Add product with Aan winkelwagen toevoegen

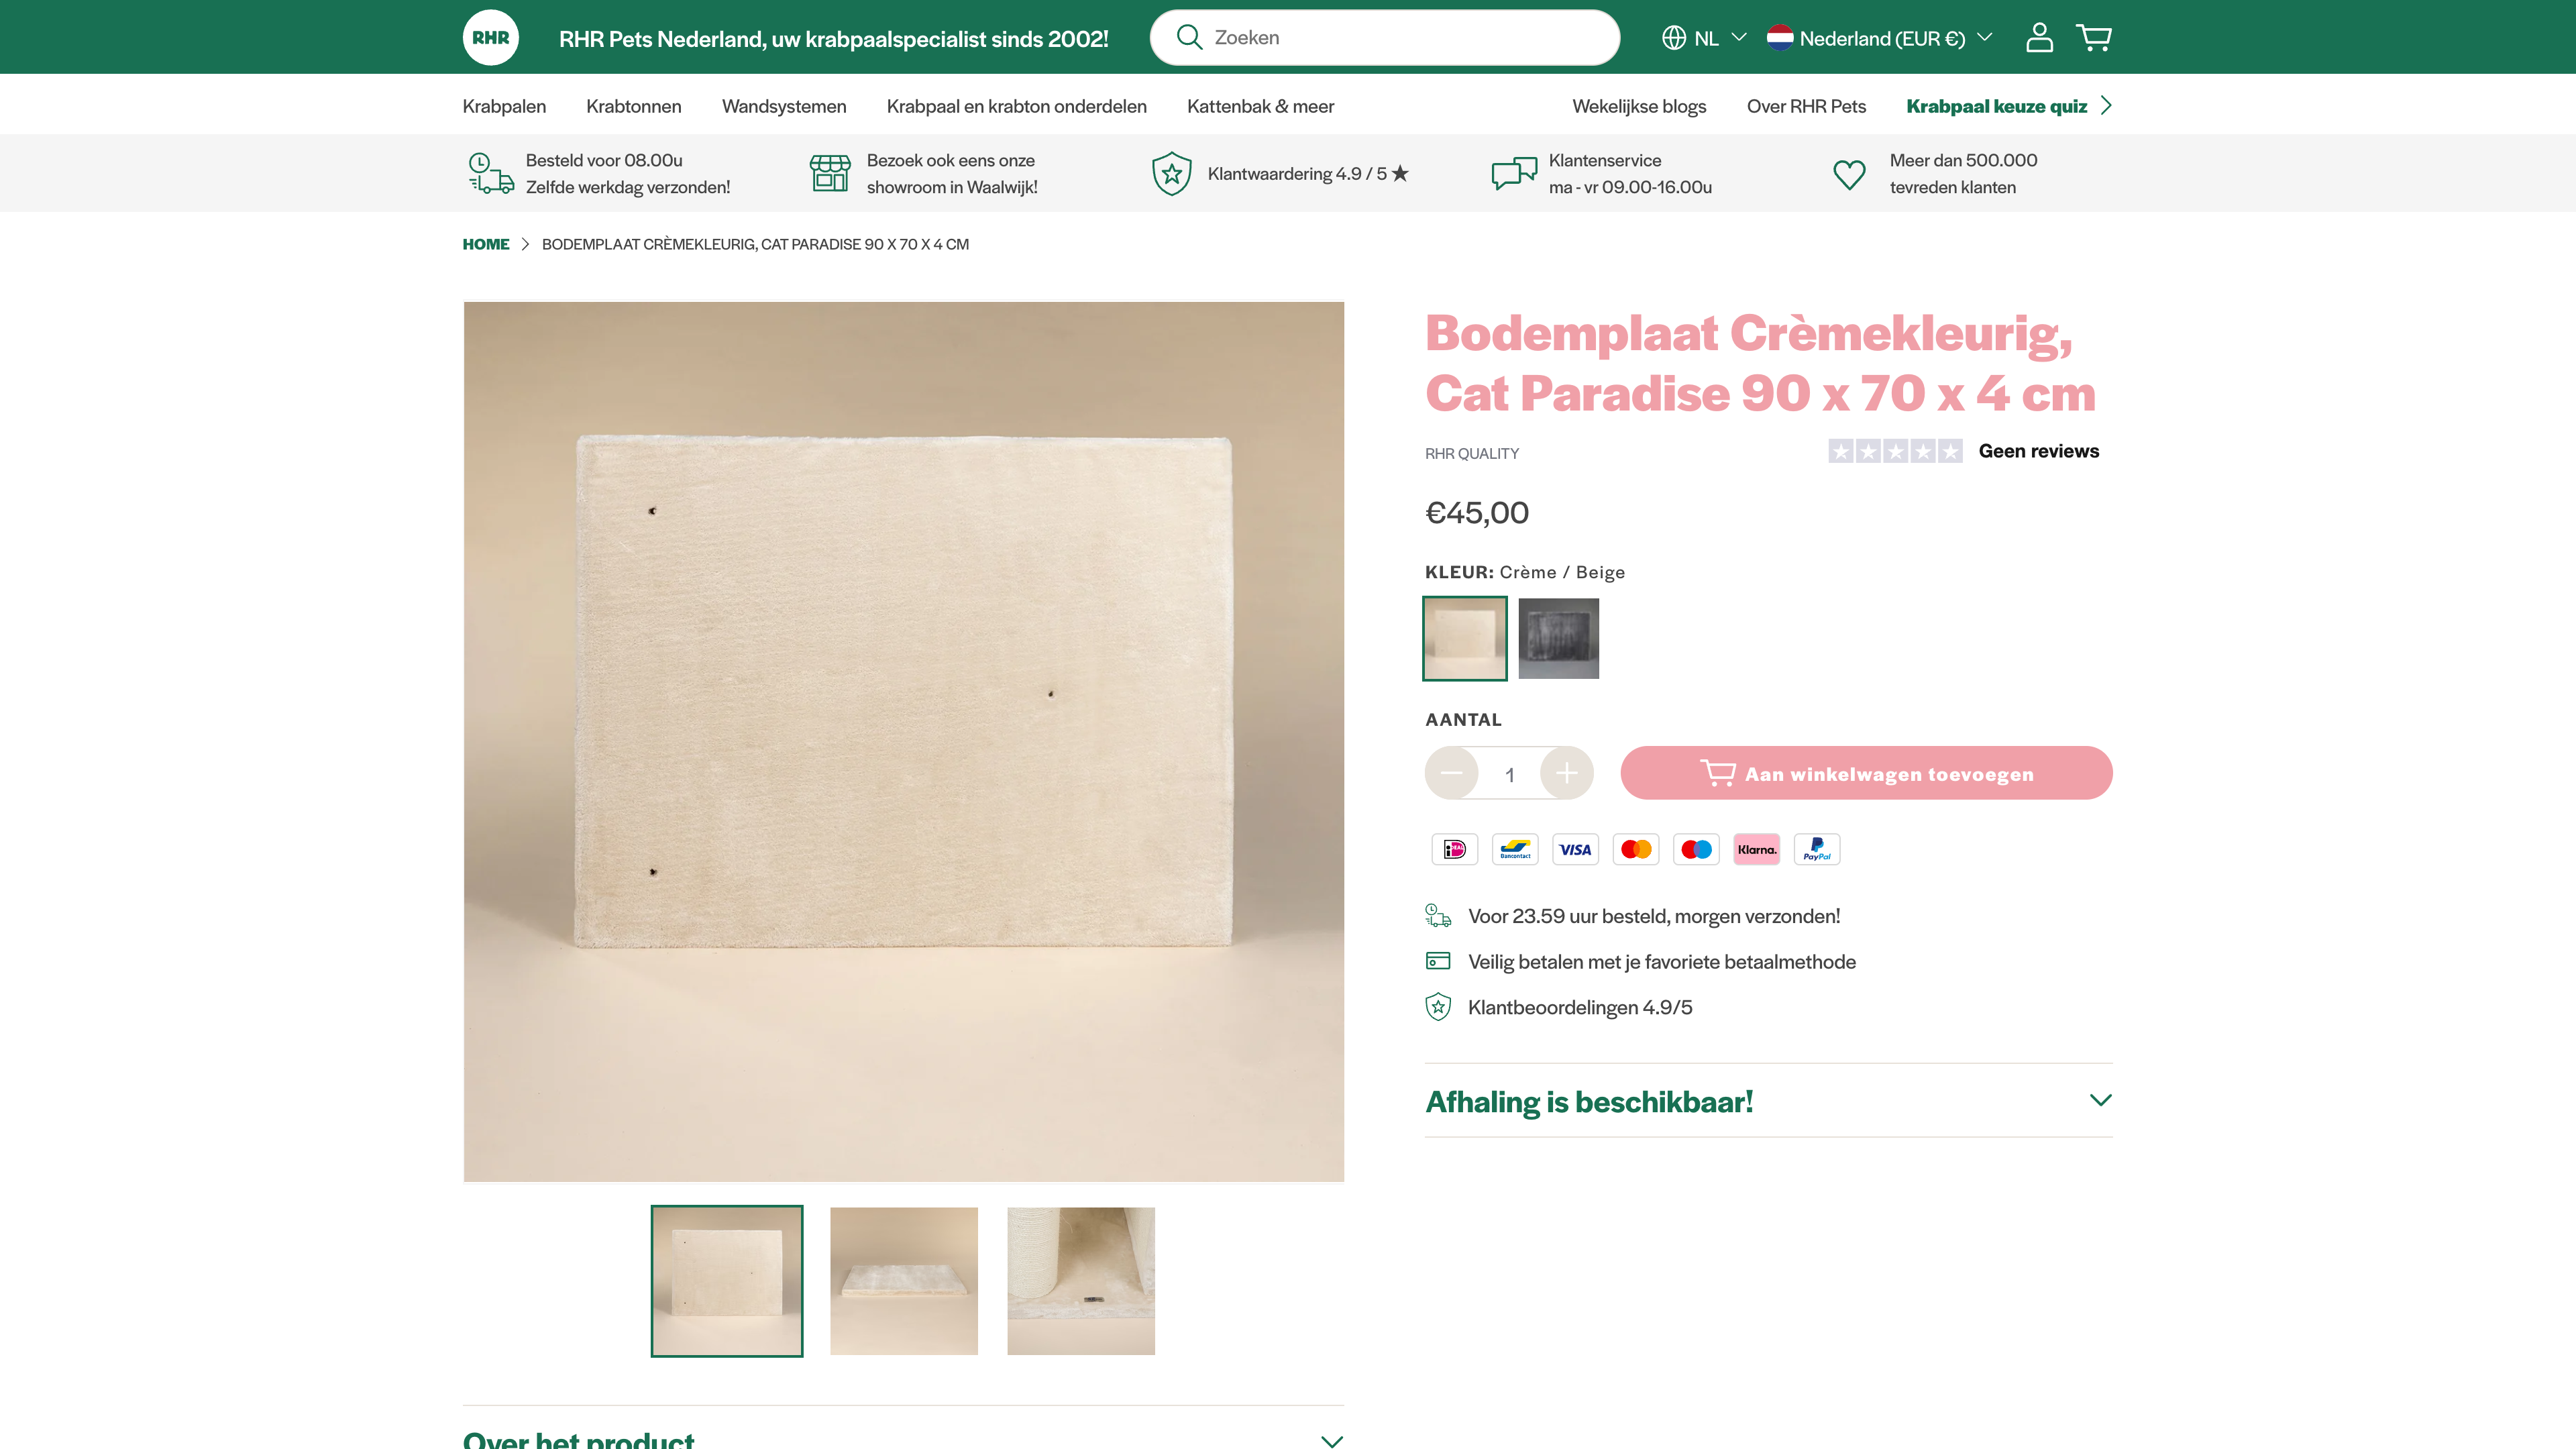[1866, 773]
